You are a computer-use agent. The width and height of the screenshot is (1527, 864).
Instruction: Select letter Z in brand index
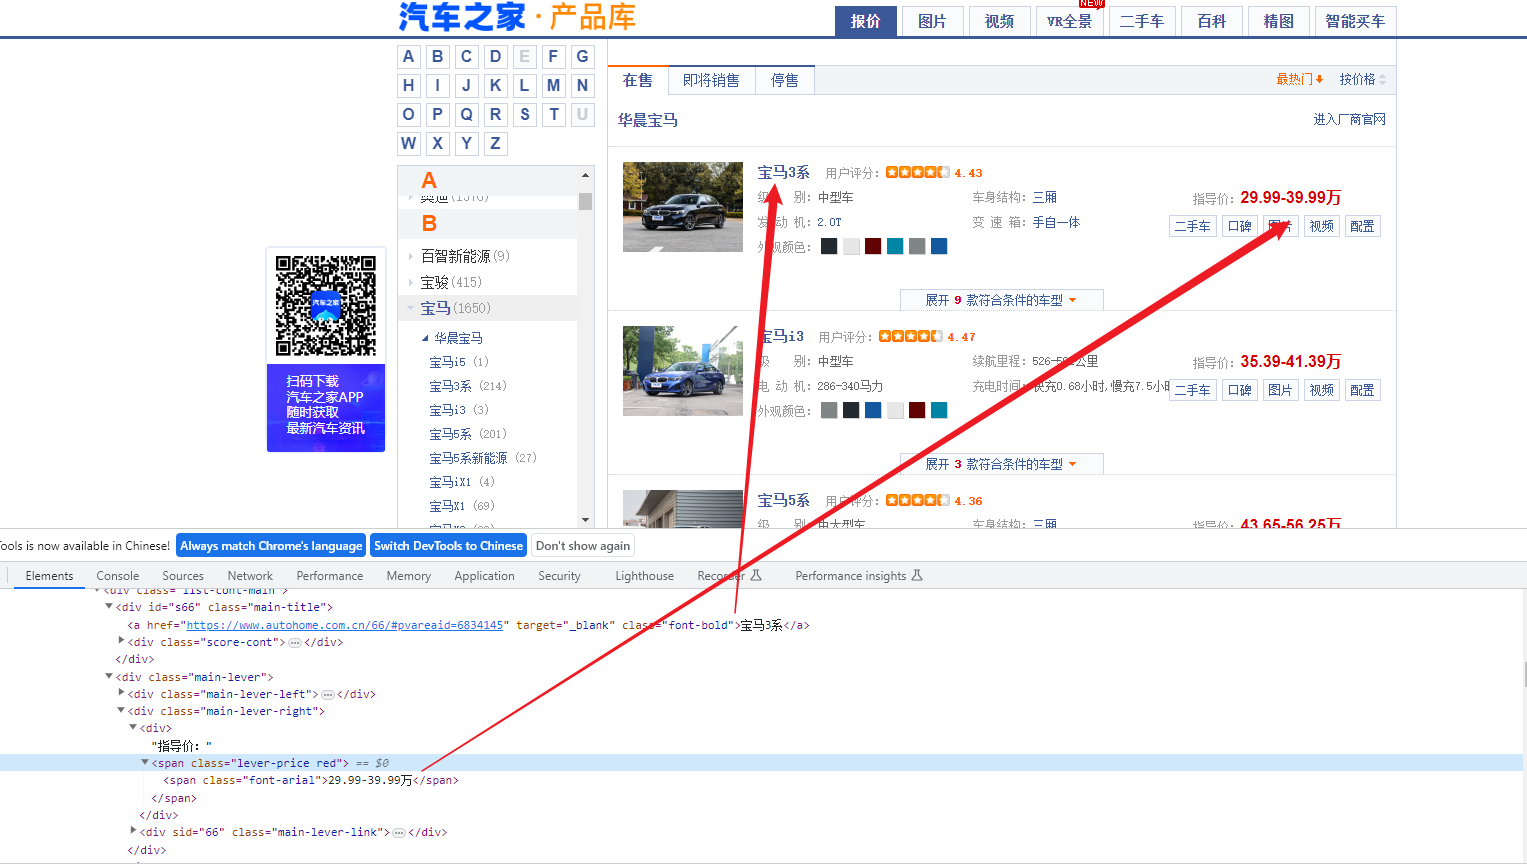(495, 144)
